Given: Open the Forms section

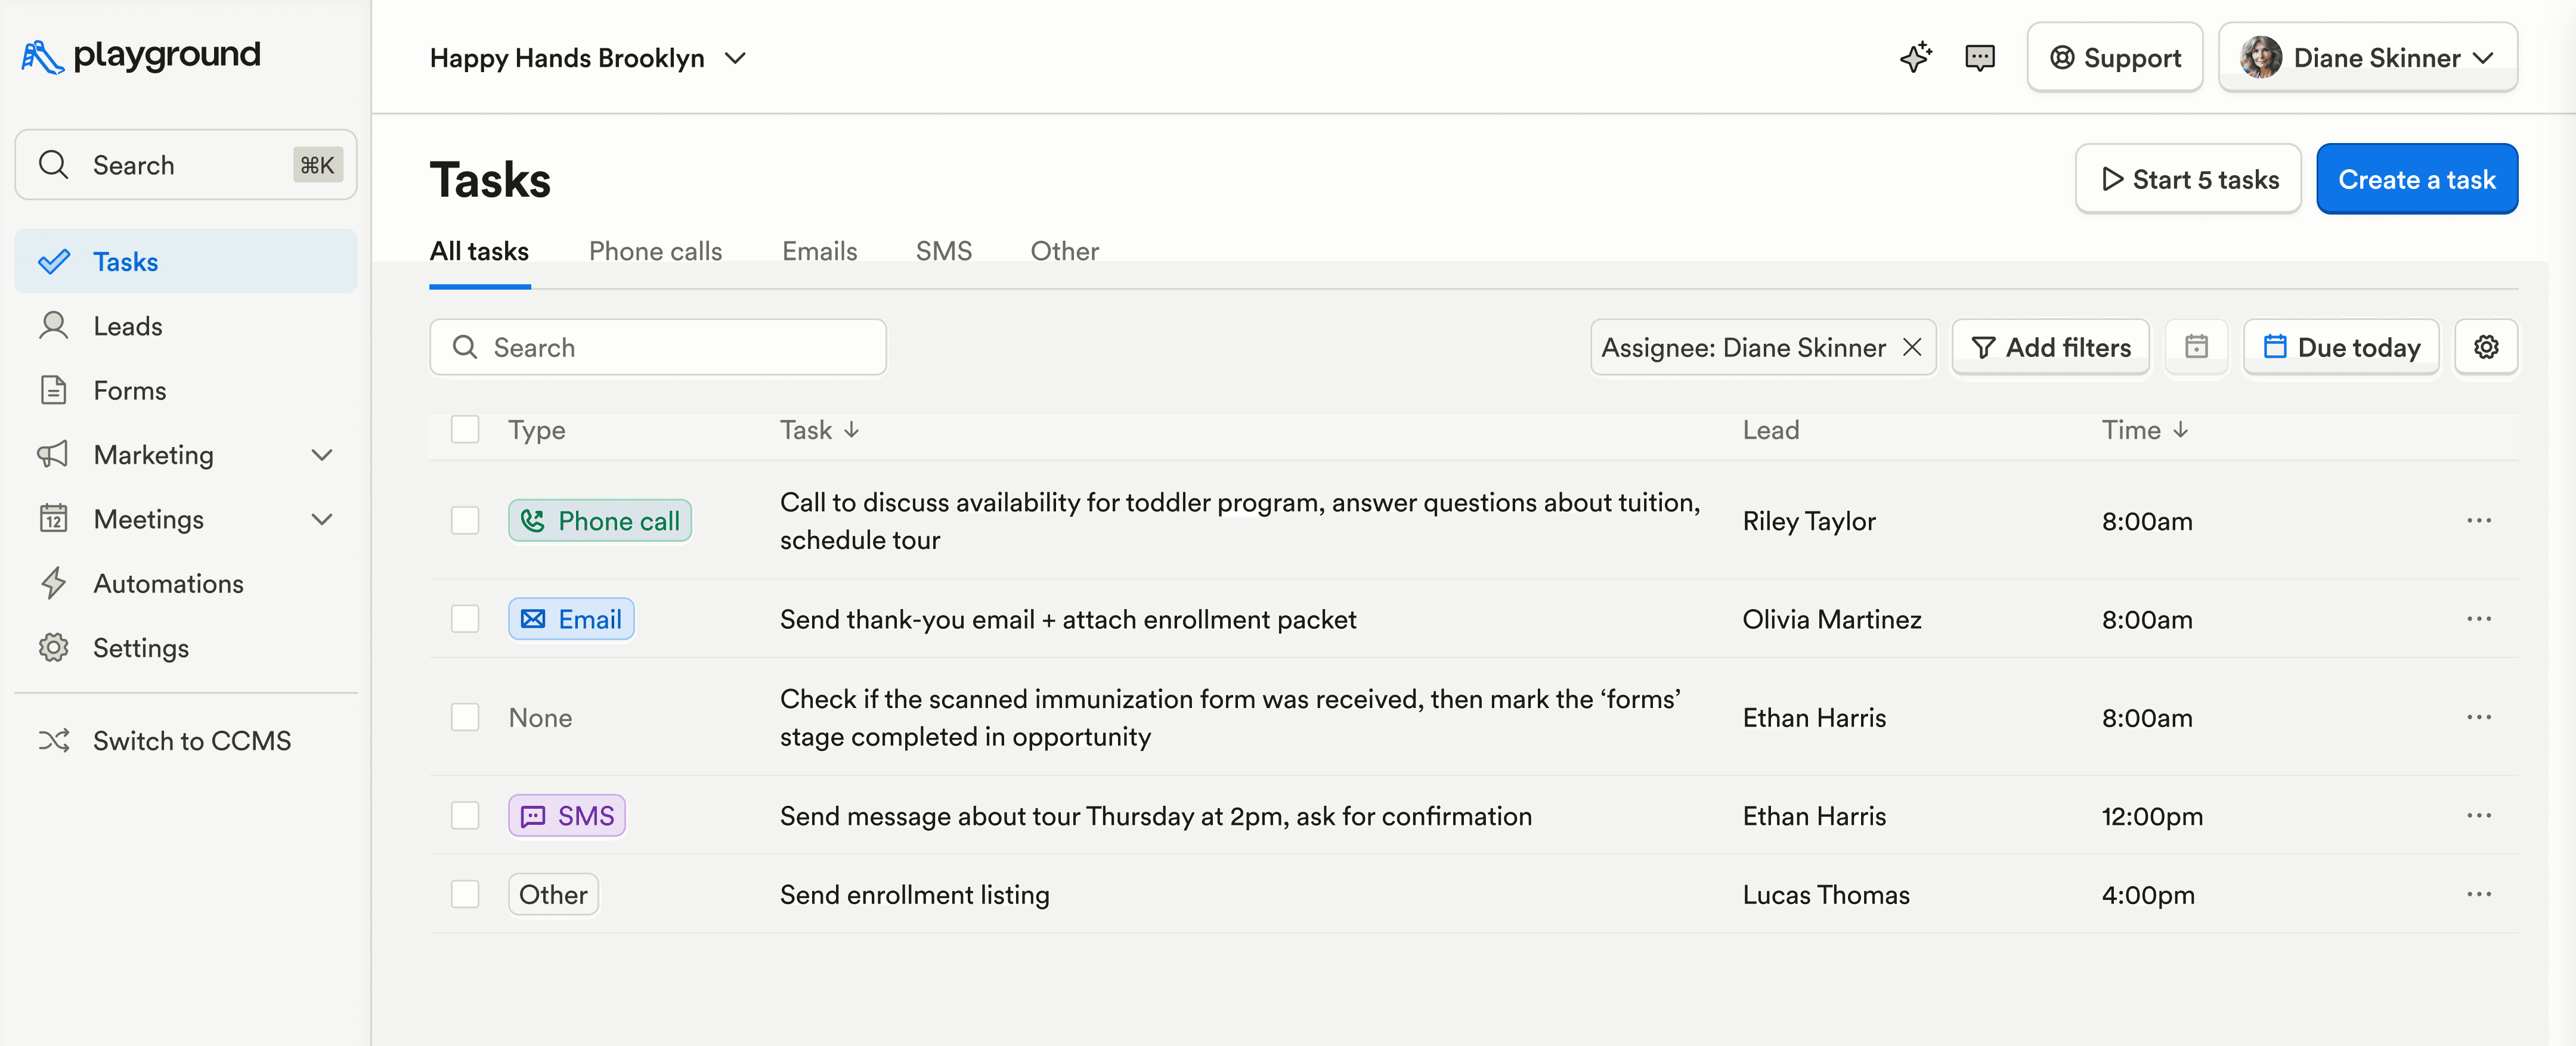Looking at the screenshot, I should [x=129, y=390].
